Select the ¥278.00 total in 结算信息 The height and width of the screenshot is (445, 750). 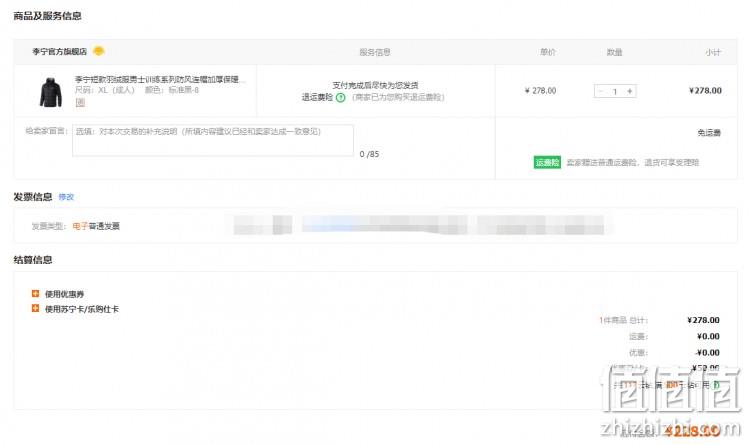[703, 320]
